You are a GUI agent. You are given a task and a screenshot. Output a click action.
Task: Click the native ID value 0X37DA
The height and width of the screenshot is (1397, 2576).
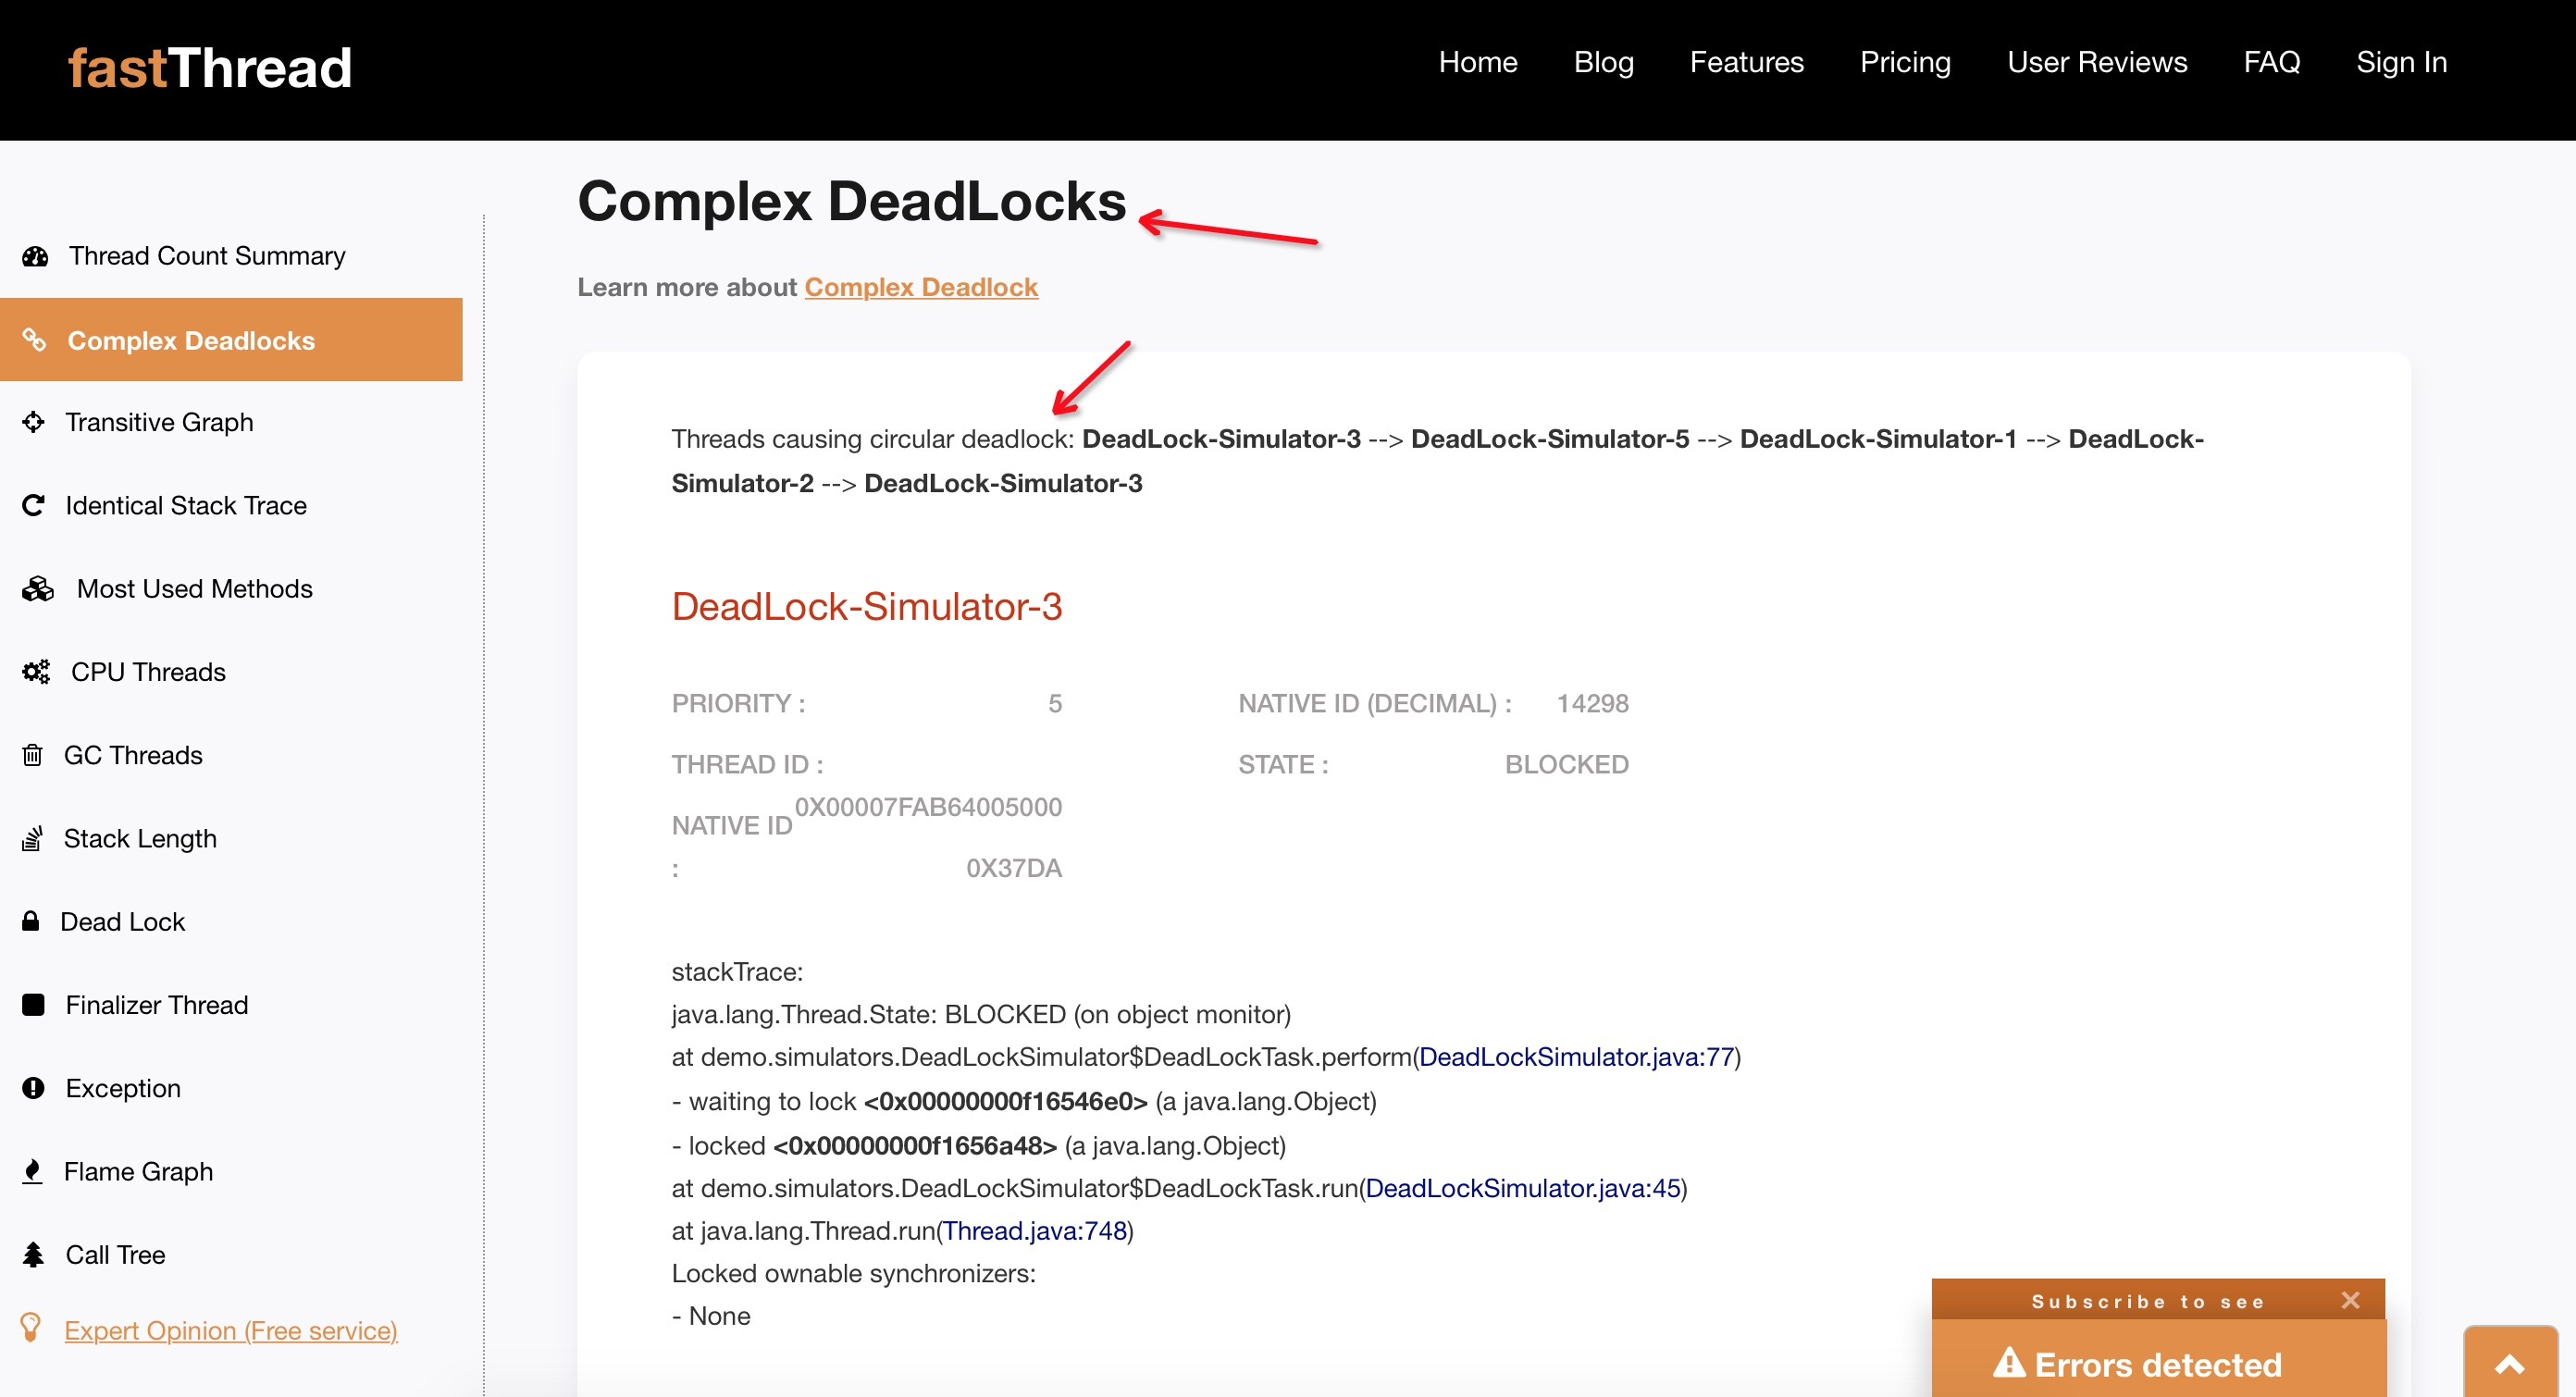point(1014,868)
